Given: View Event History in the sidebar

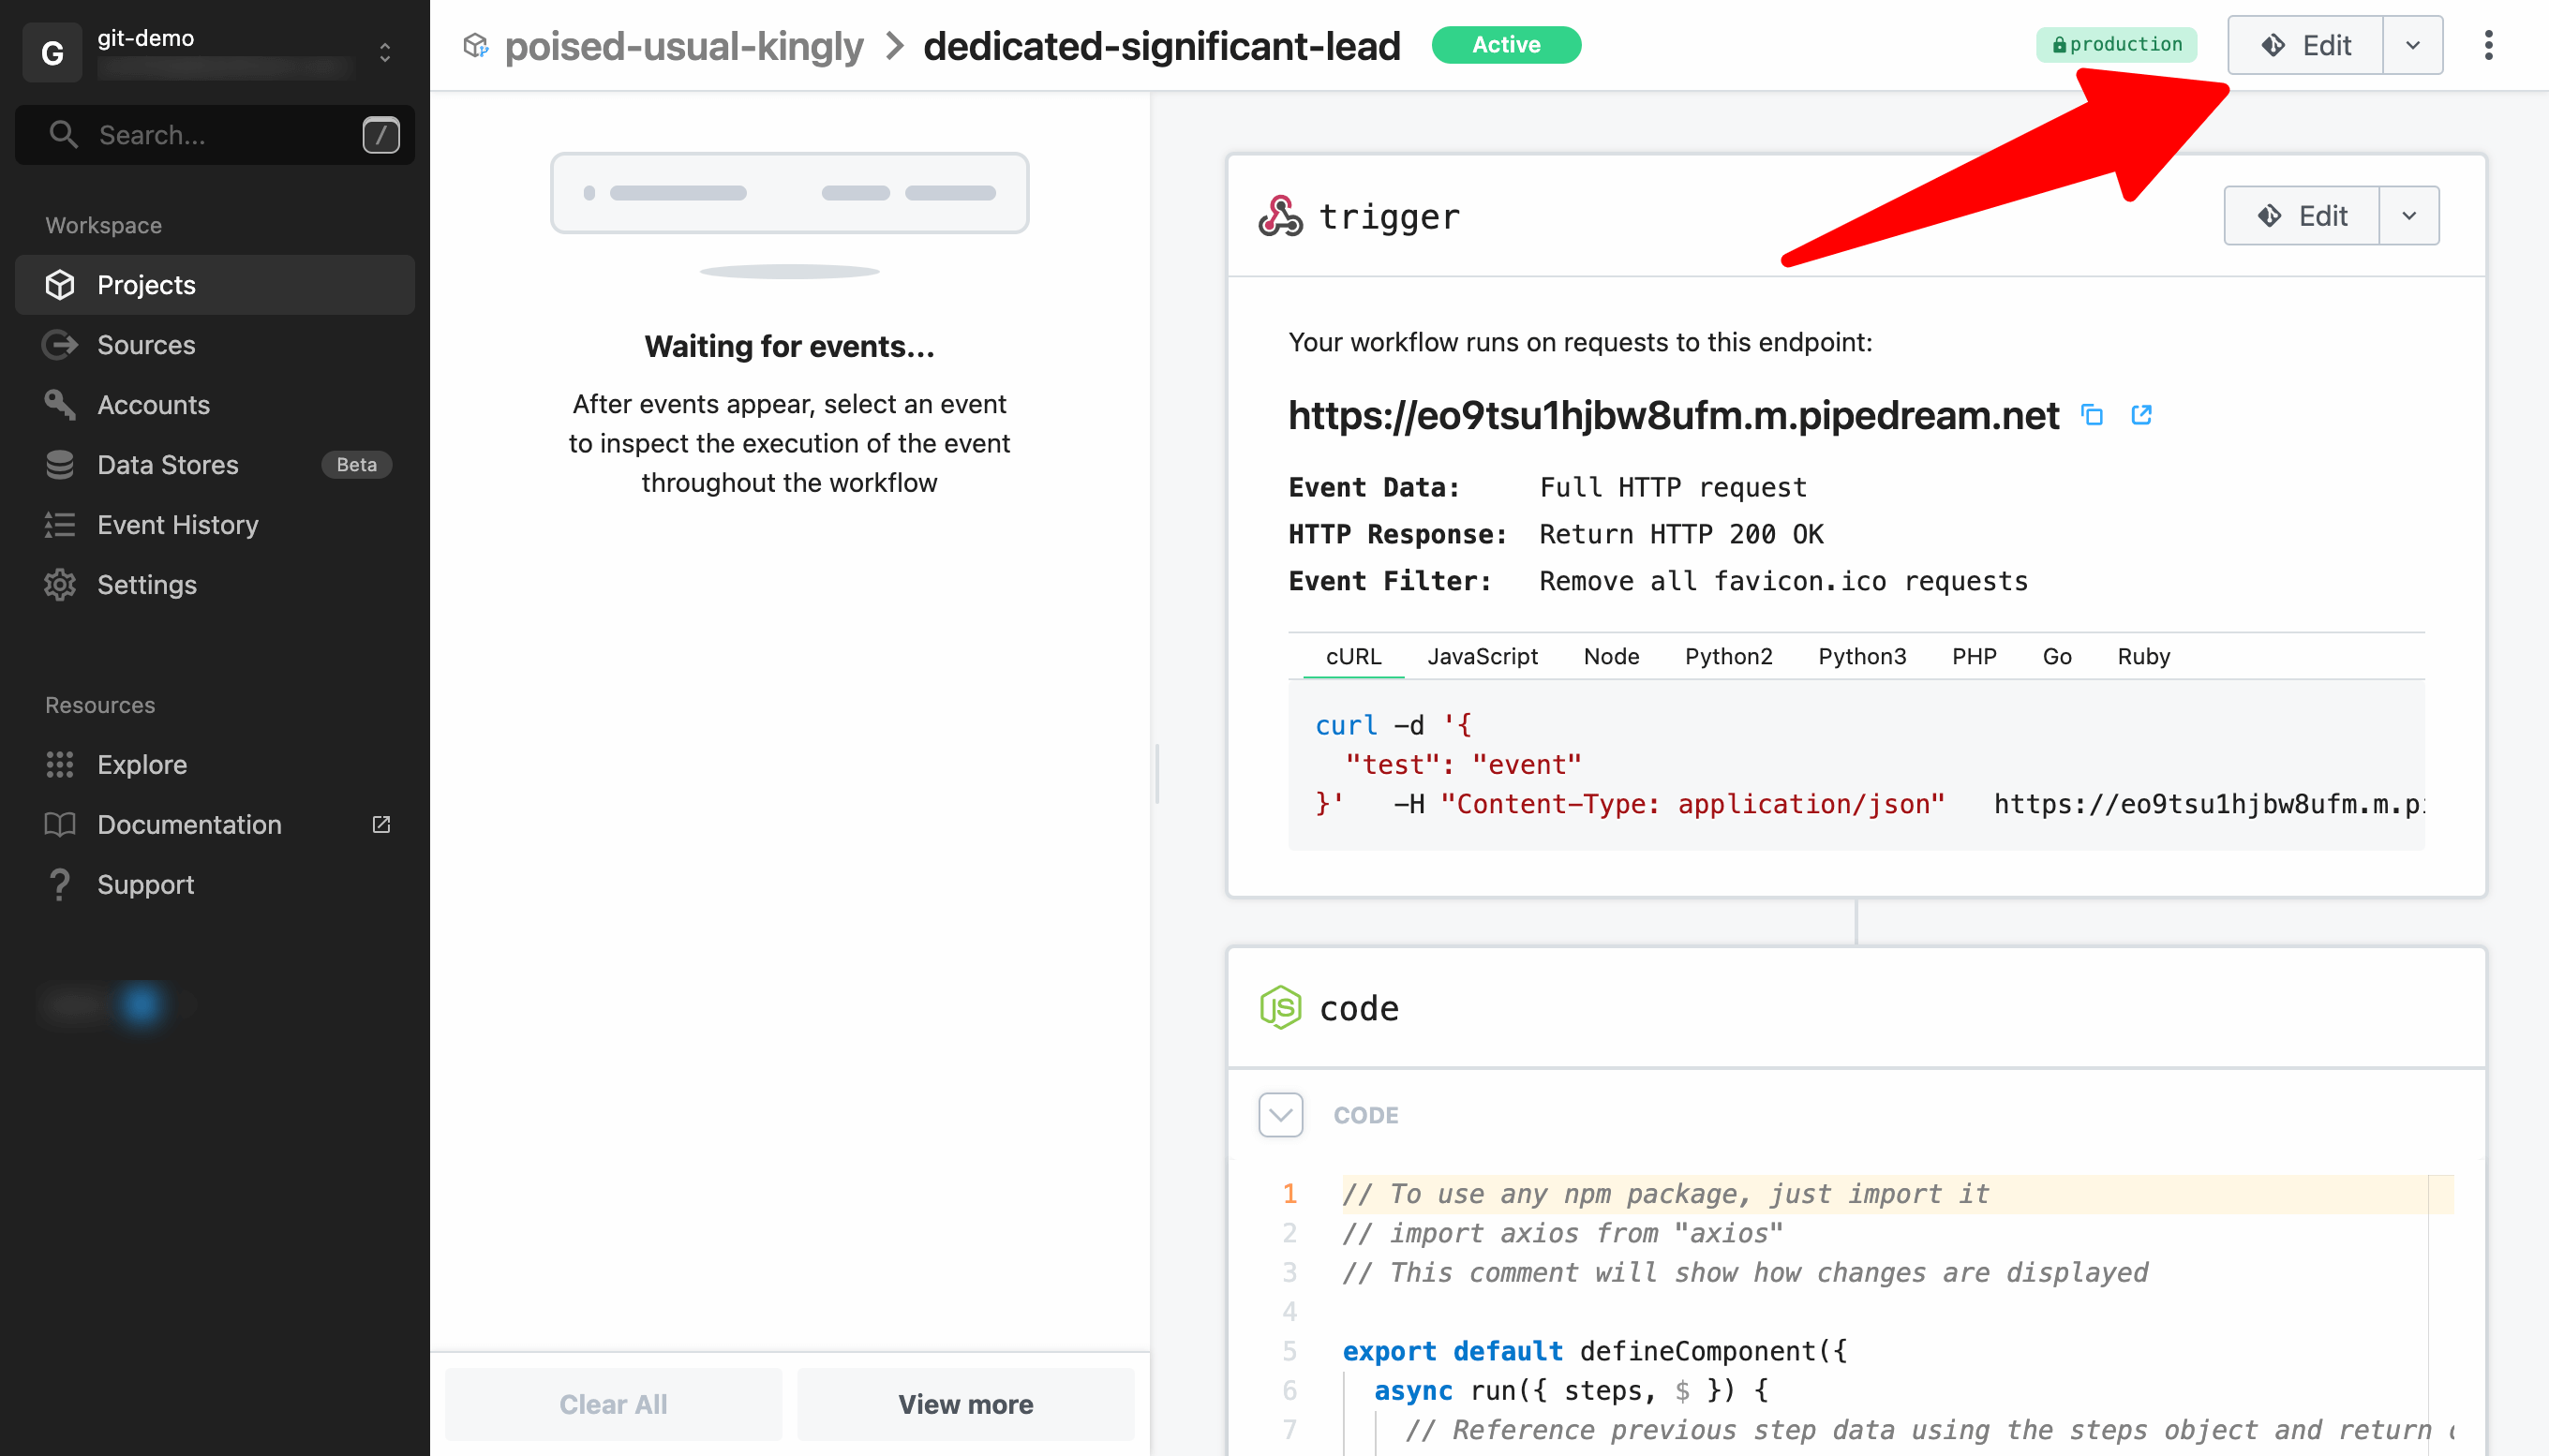Looking at the screenshot, I should pyautogui.click(x=177, y=524).
